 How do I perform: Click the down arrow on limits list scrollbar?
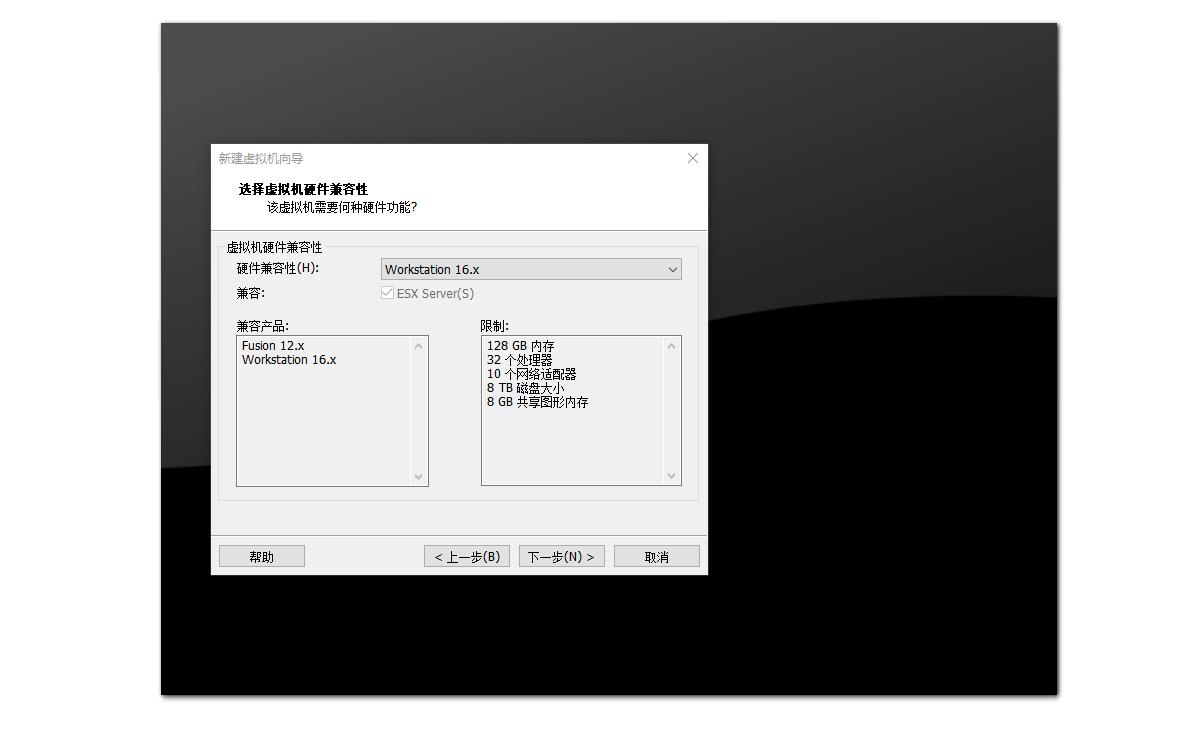671,477
